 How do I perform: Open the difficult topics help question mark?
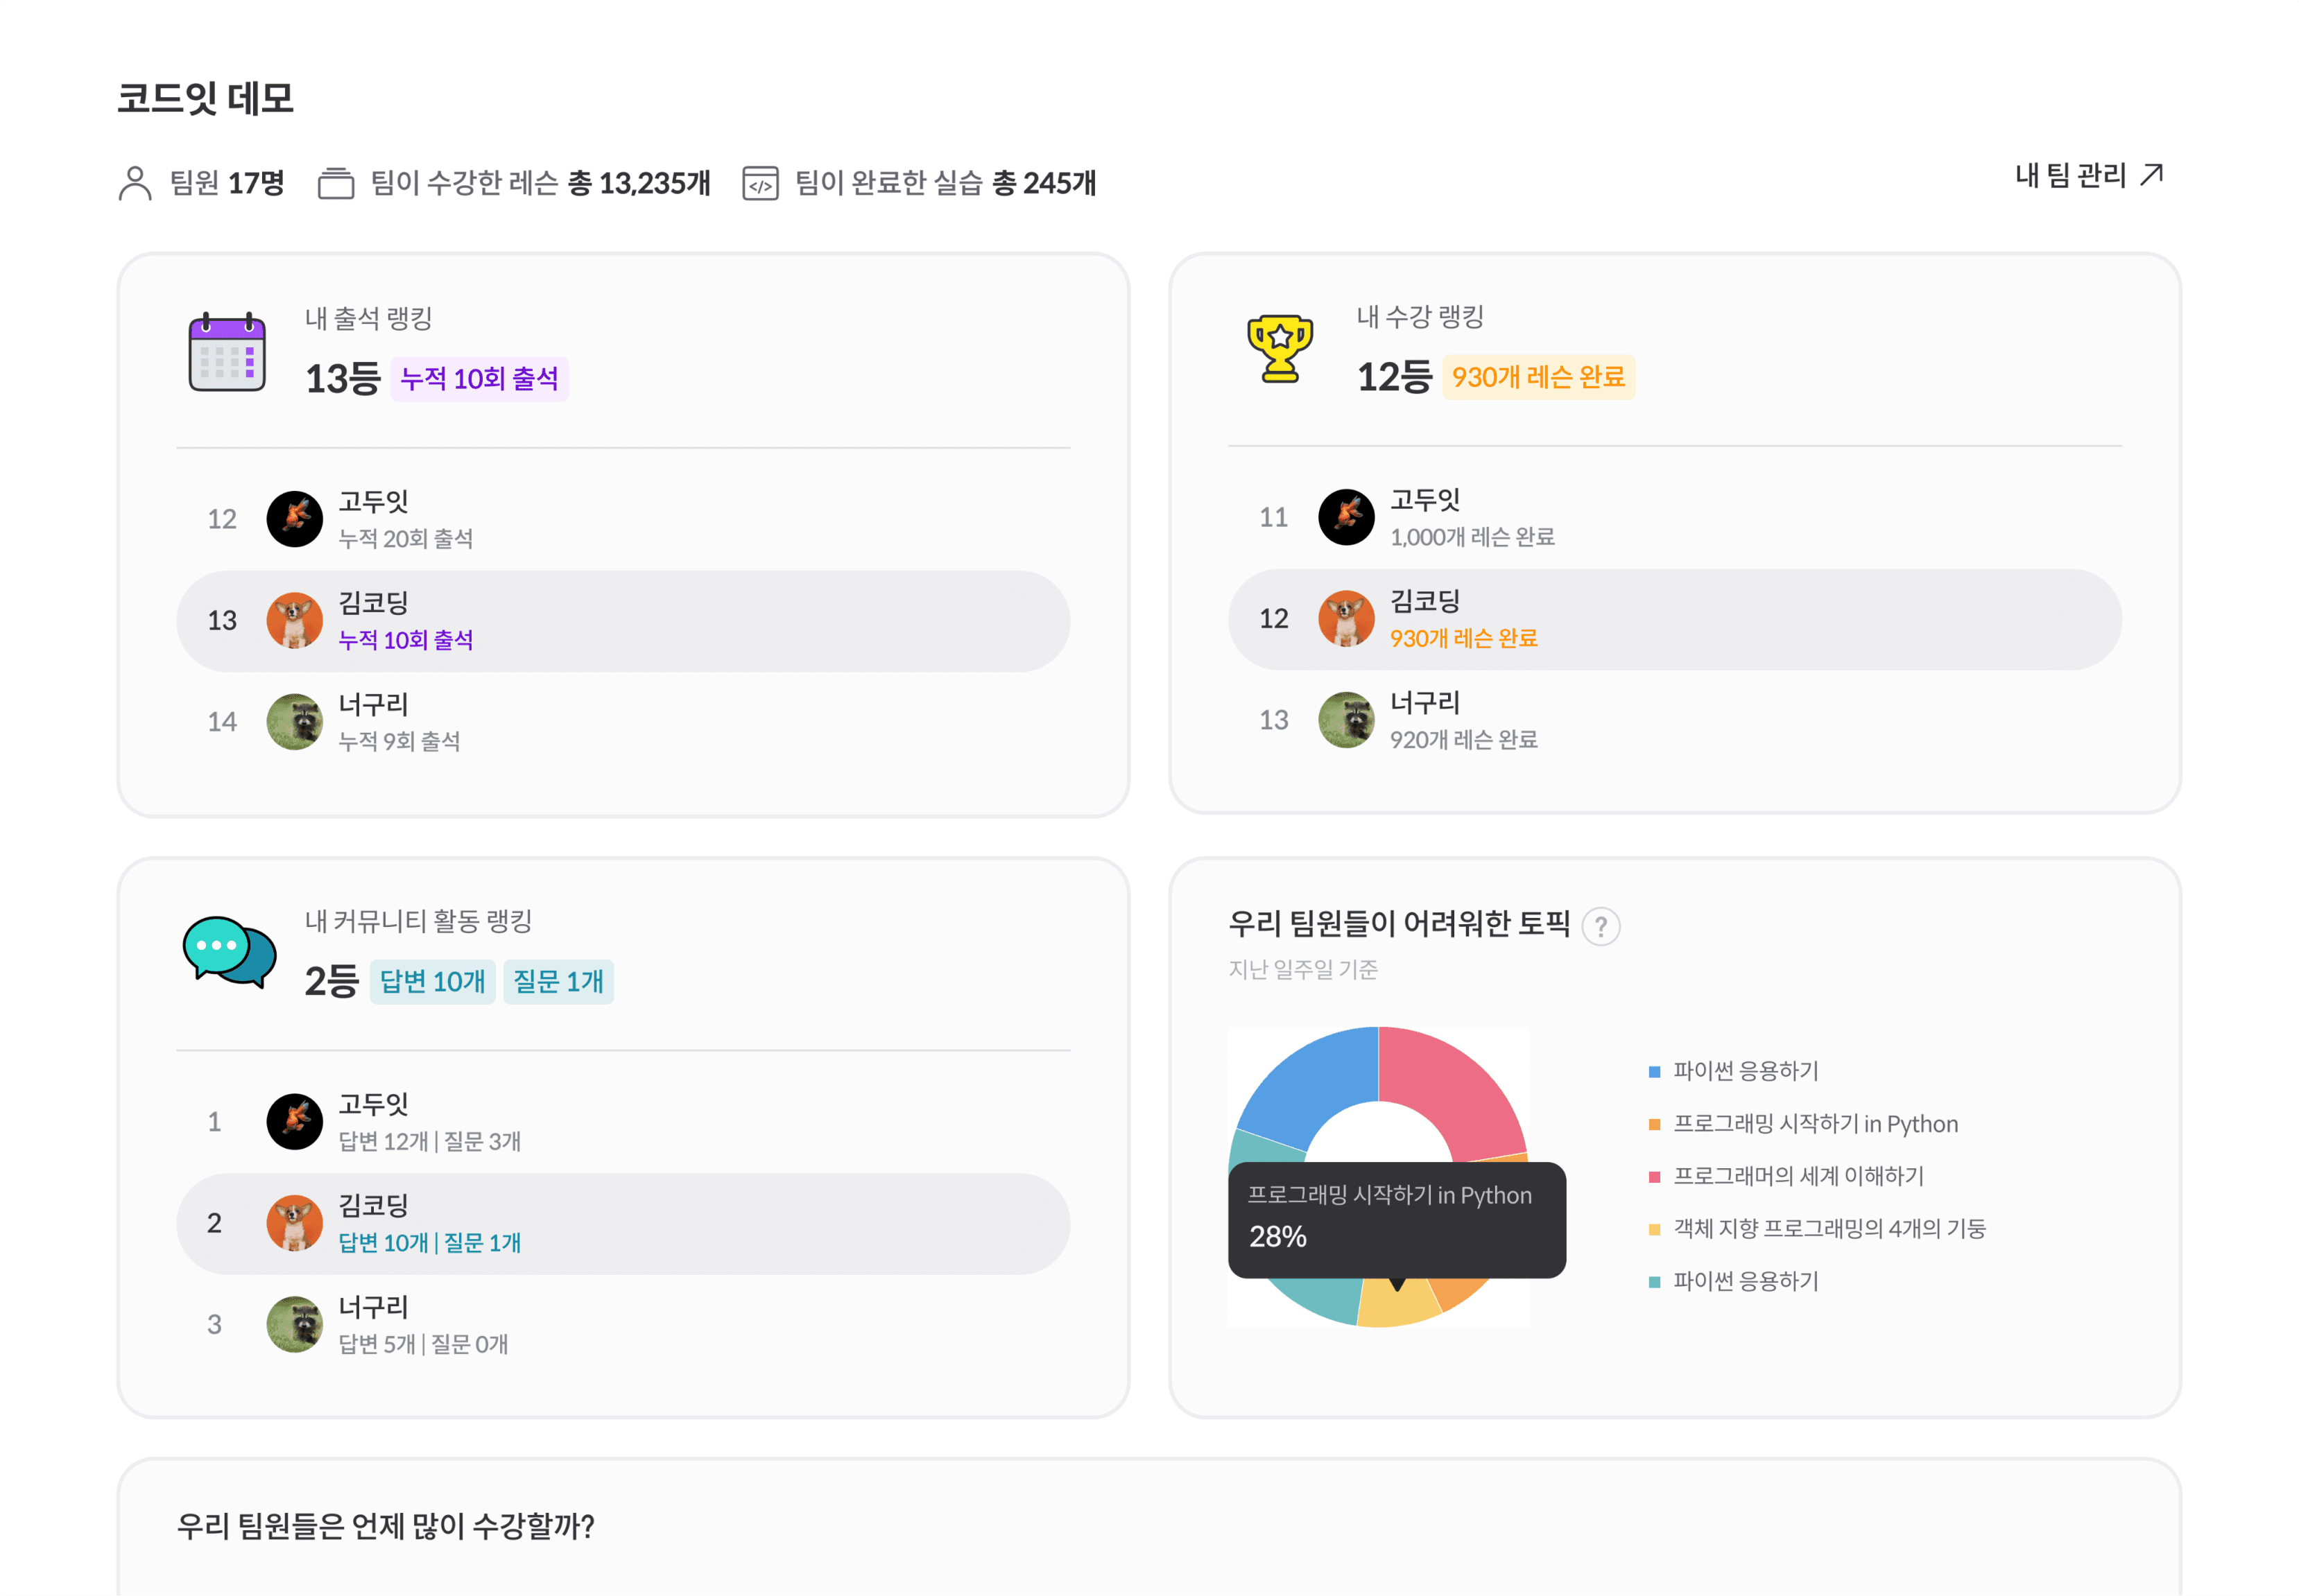pyautogui.click(x=1600, y=926)
